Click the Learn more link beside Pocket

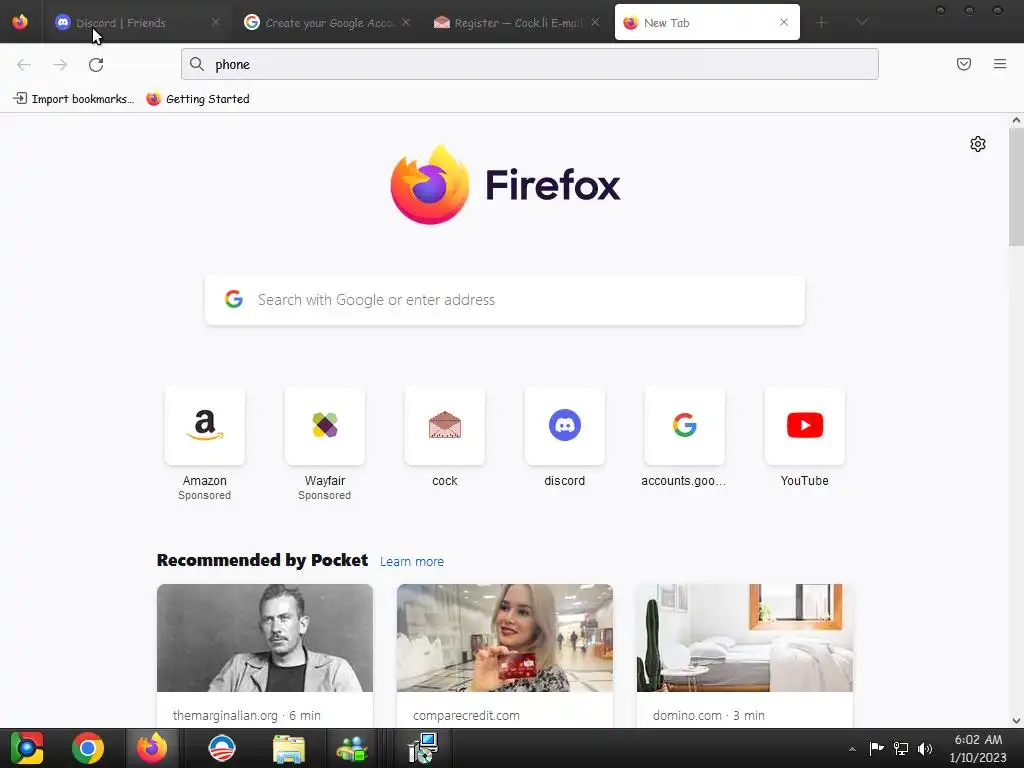(x=411, y=562)
